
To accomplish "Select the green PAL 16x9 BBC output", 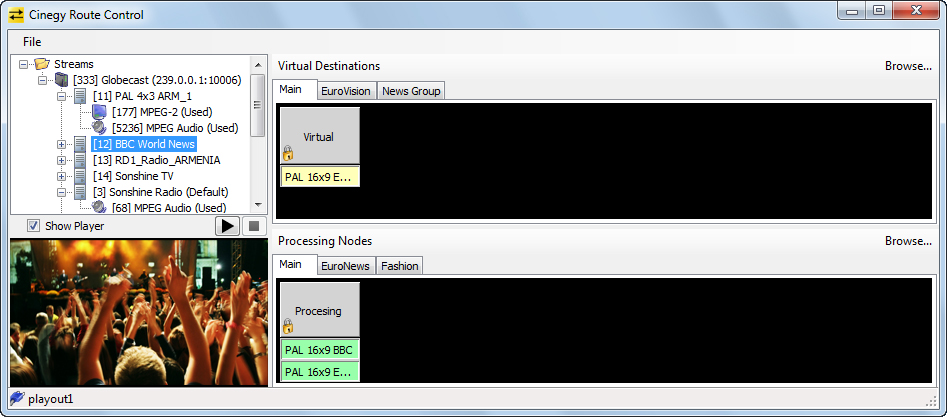I will (x=318, y=350).
